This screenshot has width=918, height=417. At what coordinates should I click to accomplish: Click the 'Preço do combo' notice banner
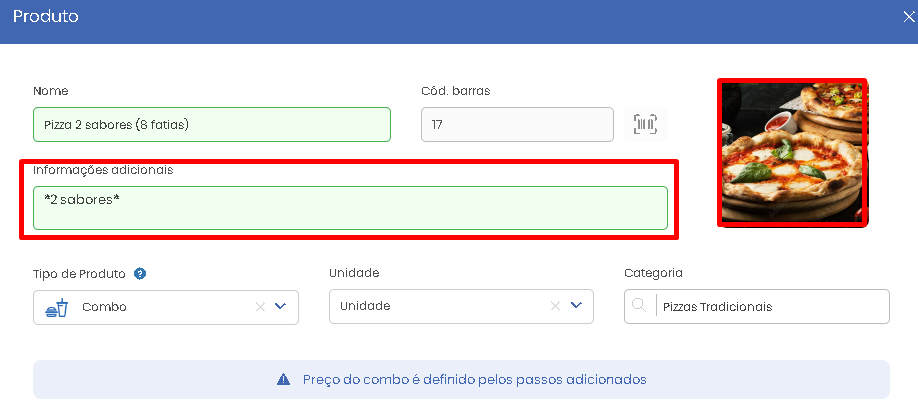(x=461, y=380)
